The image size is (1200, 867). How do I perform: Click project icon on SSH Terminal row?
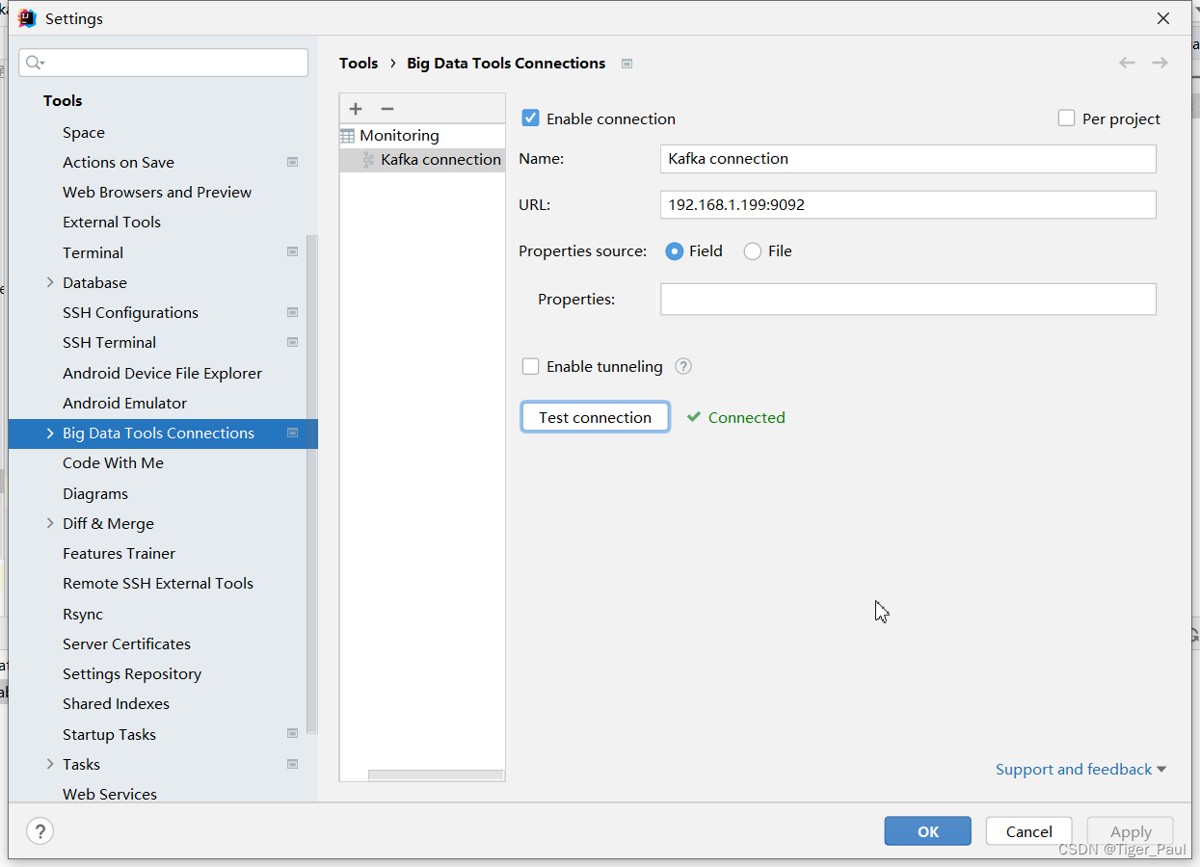pos(292,342)
